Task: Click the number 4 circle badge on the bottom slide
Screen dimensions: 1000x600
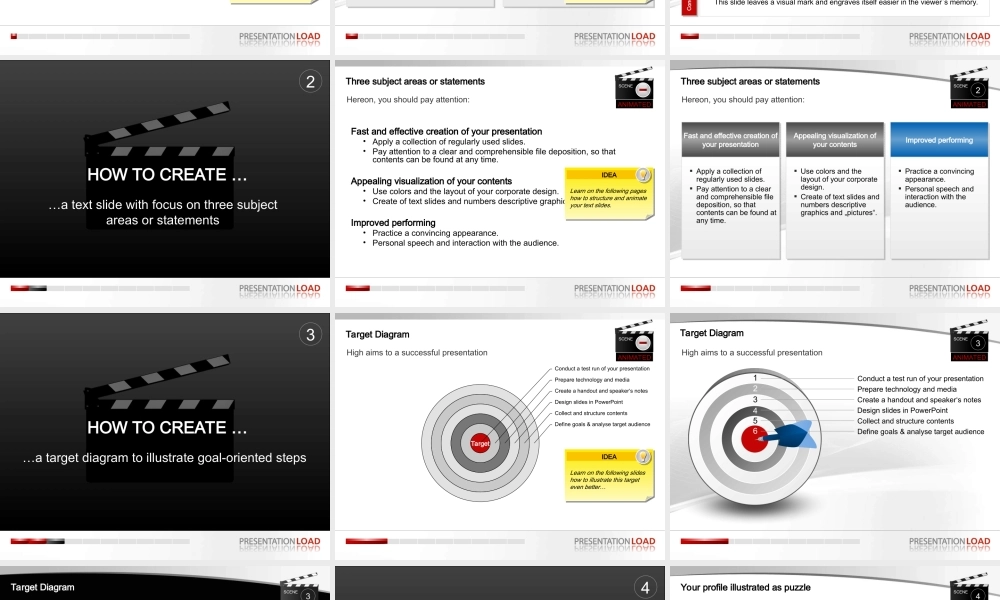Action: [x=646, y=587]
